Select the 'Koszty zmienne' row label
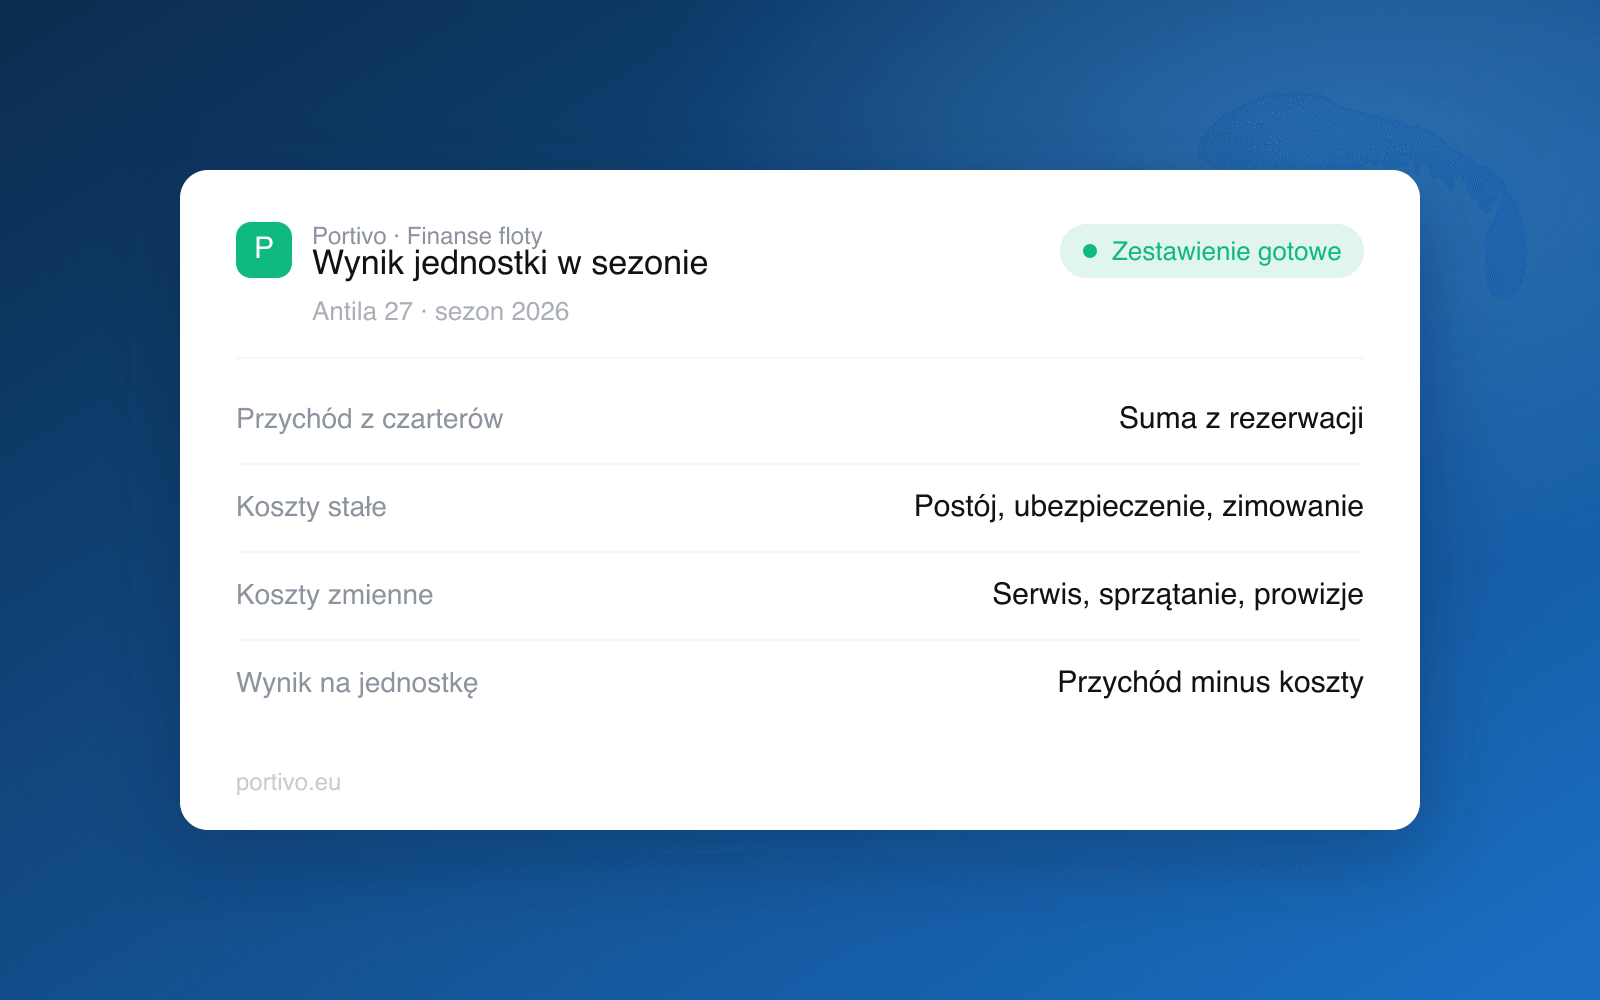 (334, 595)
